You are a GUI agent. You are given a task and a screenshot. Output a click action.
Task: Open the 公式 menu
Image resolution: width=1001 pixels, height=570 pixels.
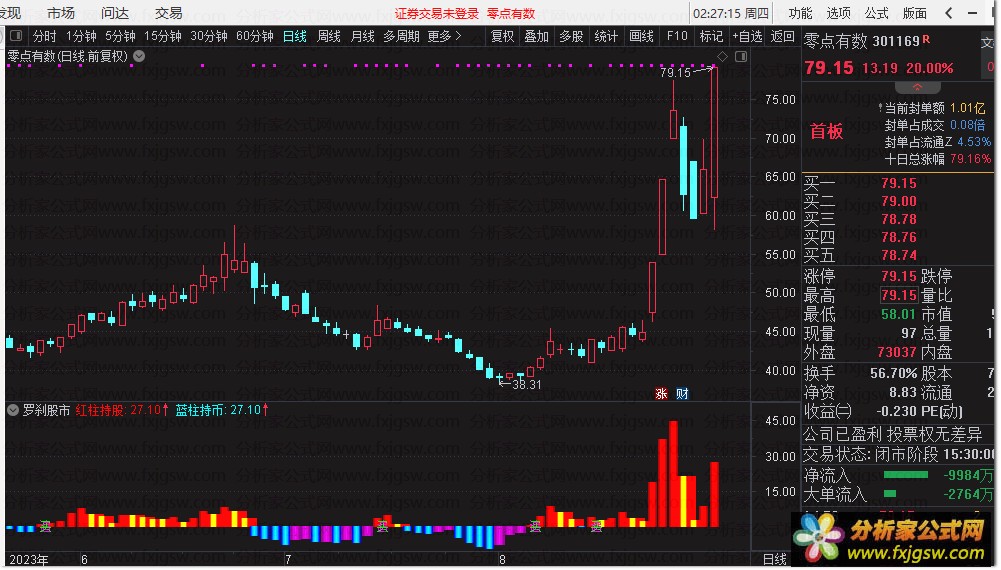(x=877, y=13)
